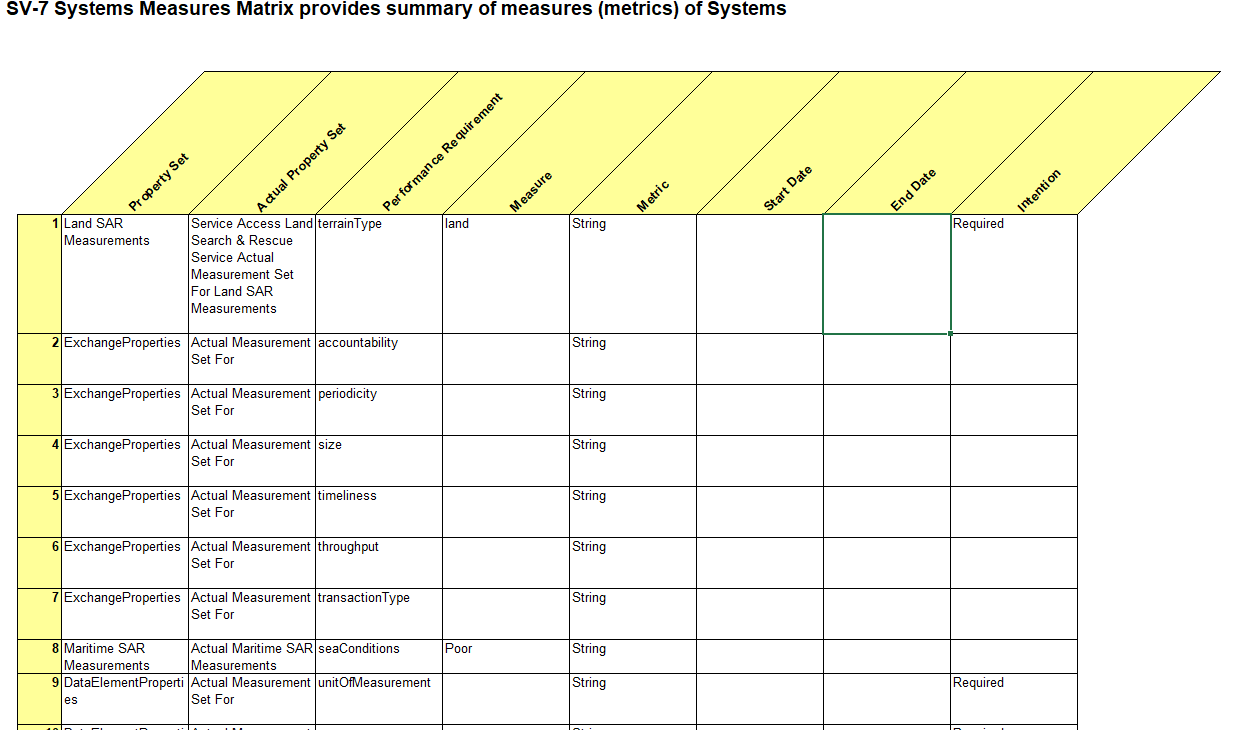Click String in the unitOfMeasurement row
This screenshot has width=1233, height=730.
[633, 699]
